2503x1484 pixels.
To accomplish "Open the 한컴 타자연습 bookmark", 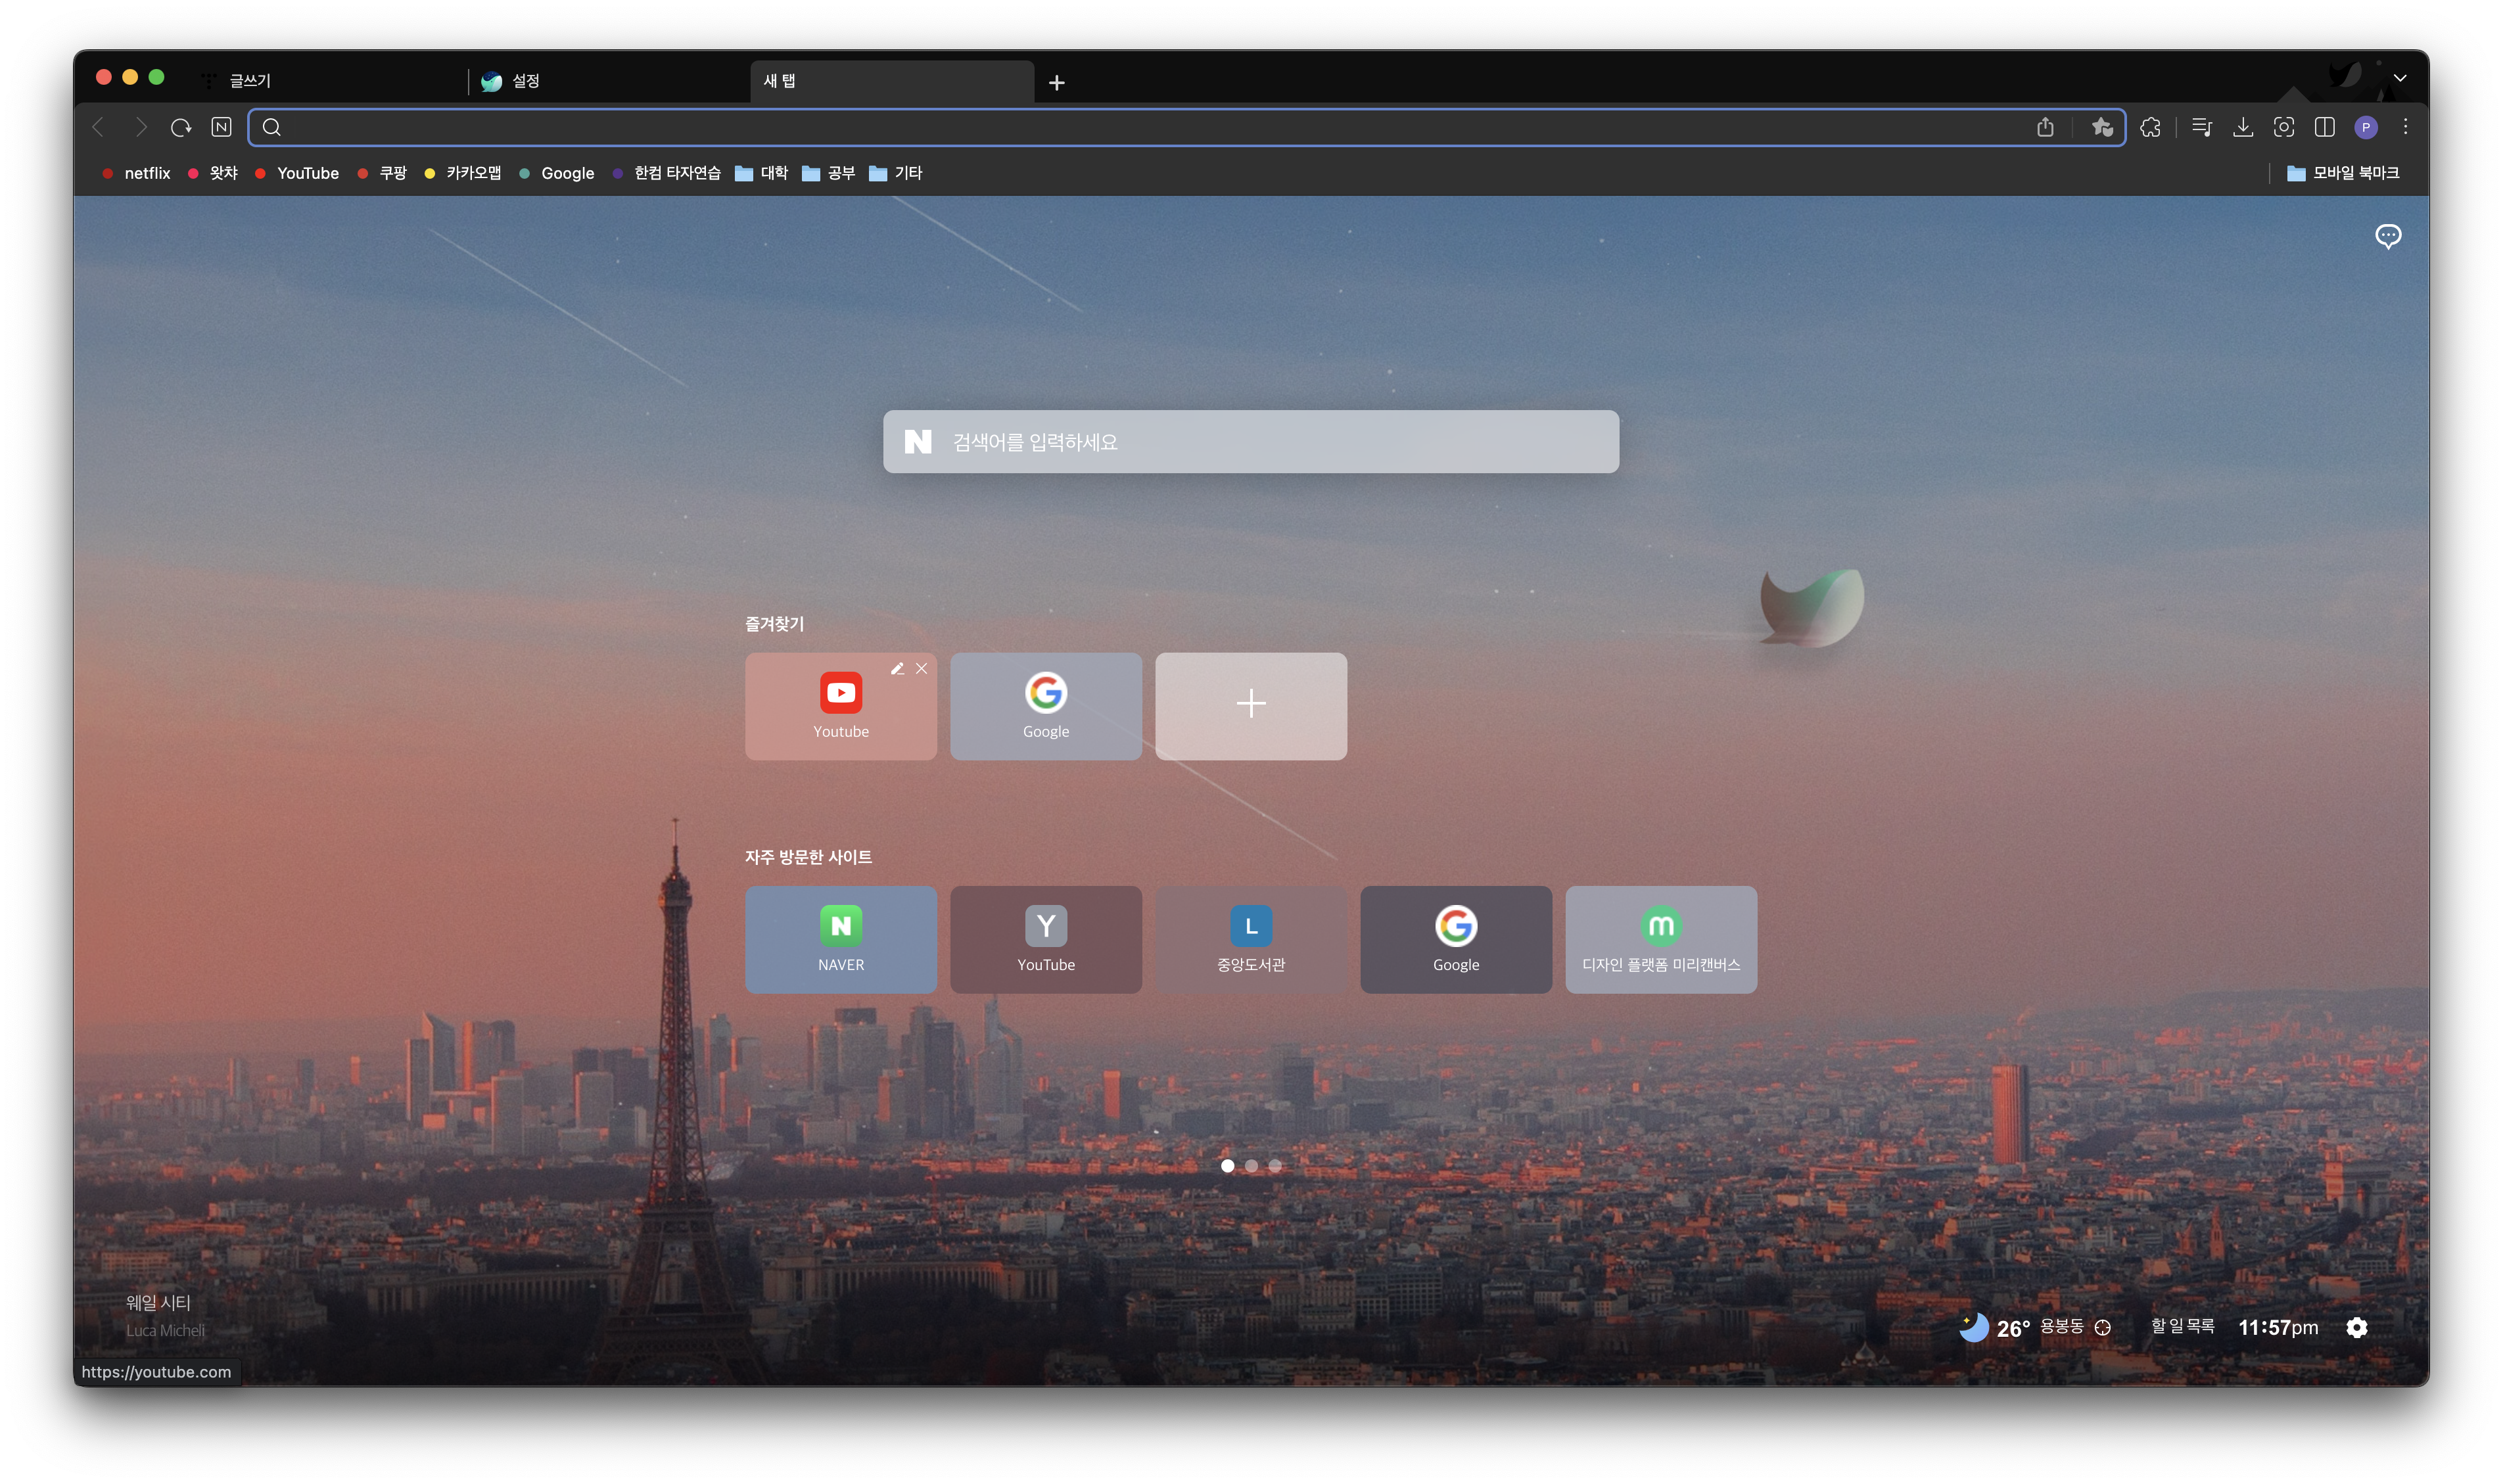I will pos(666,173).
